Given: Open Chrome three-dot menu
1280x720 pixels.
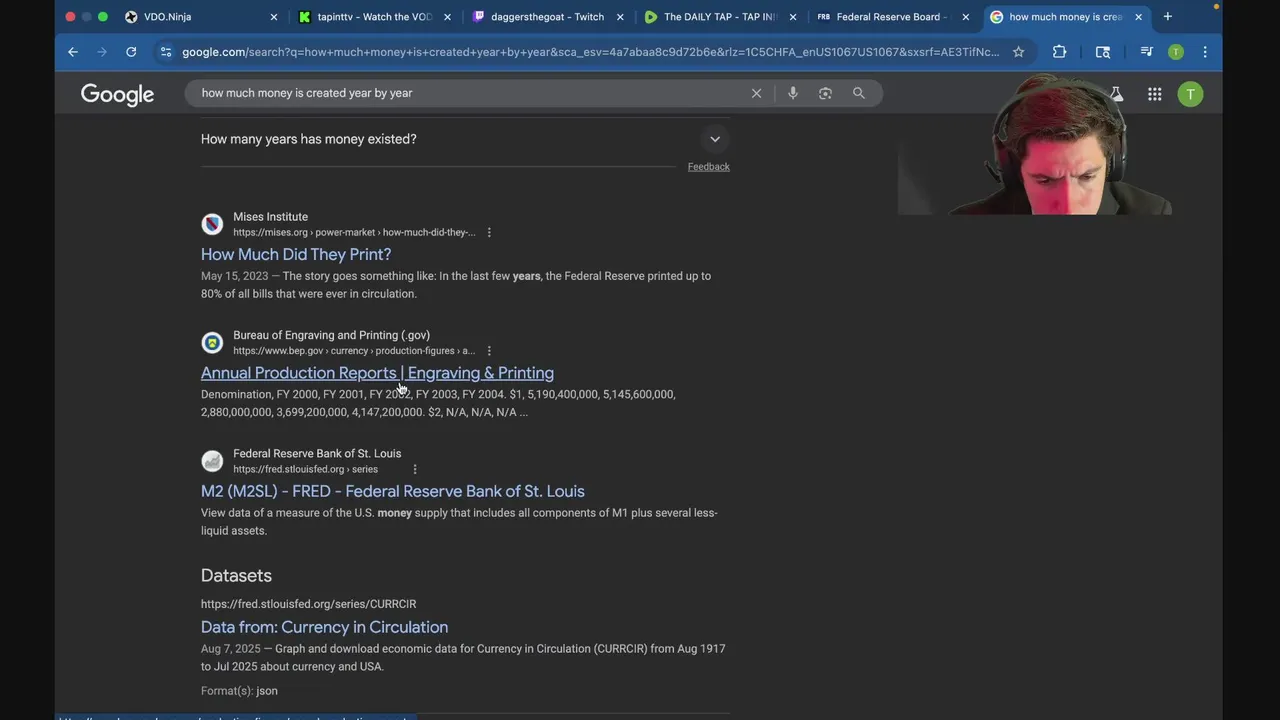Looking at the screenshot, I should click(1205, 52).
